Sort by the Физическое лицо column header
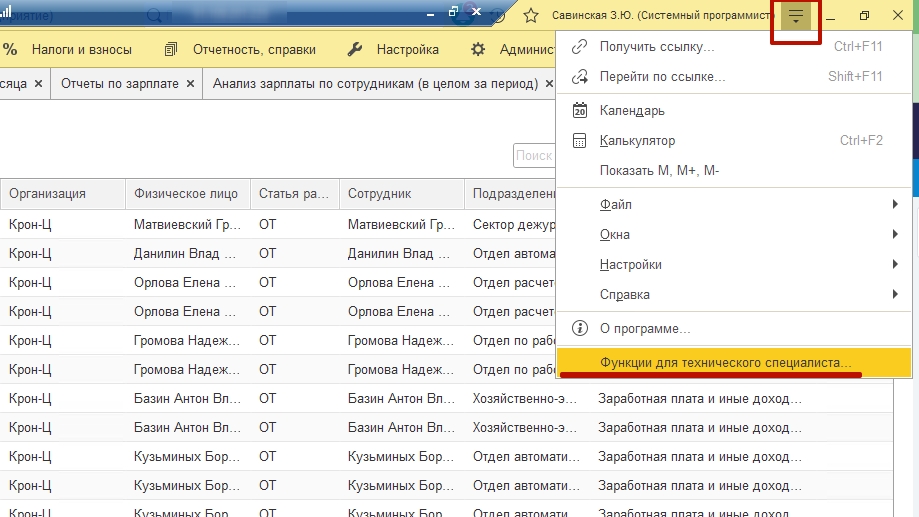This screenshot has width=919, height=517. pyautogui.click(x=186, y=194)
